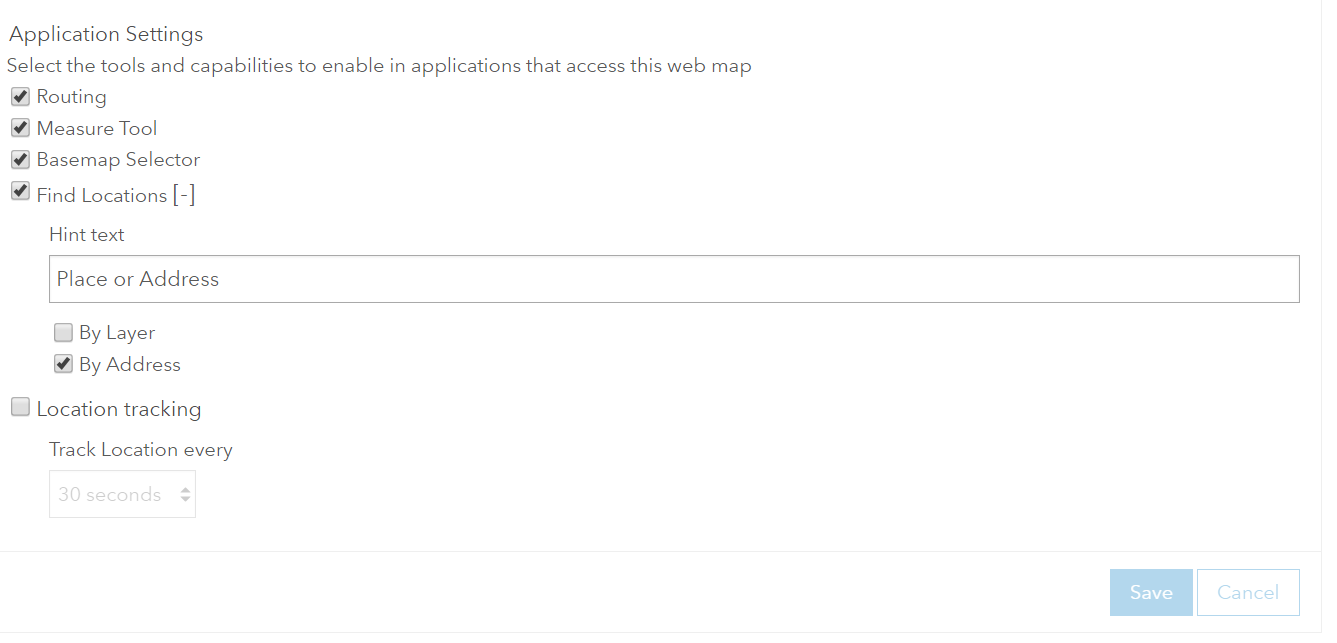Save the application settings
1337x643 pixels.
point(1151,592)
